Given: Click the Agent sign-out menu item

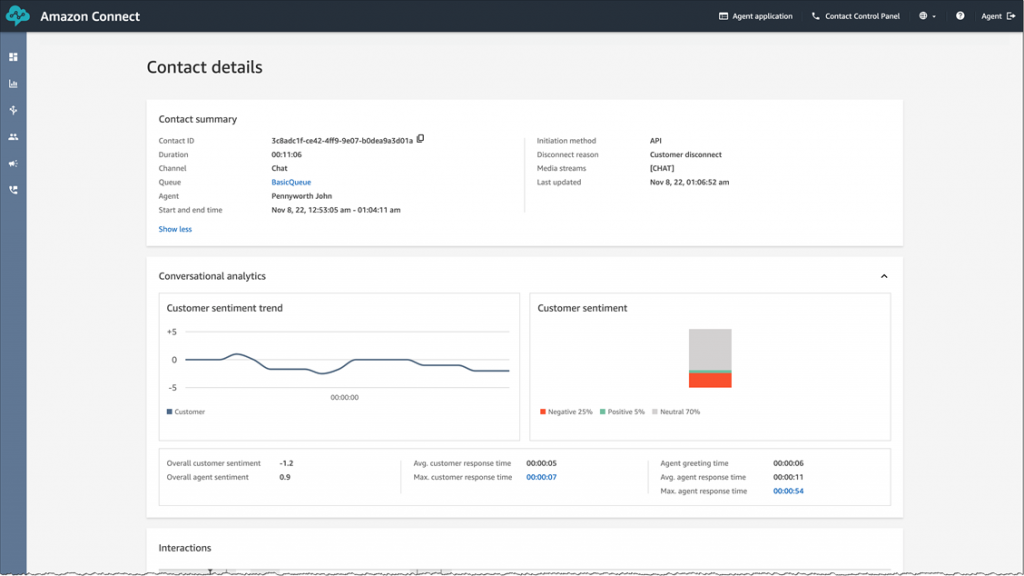Looking at the screenshot, I should (x=997, y=16).
